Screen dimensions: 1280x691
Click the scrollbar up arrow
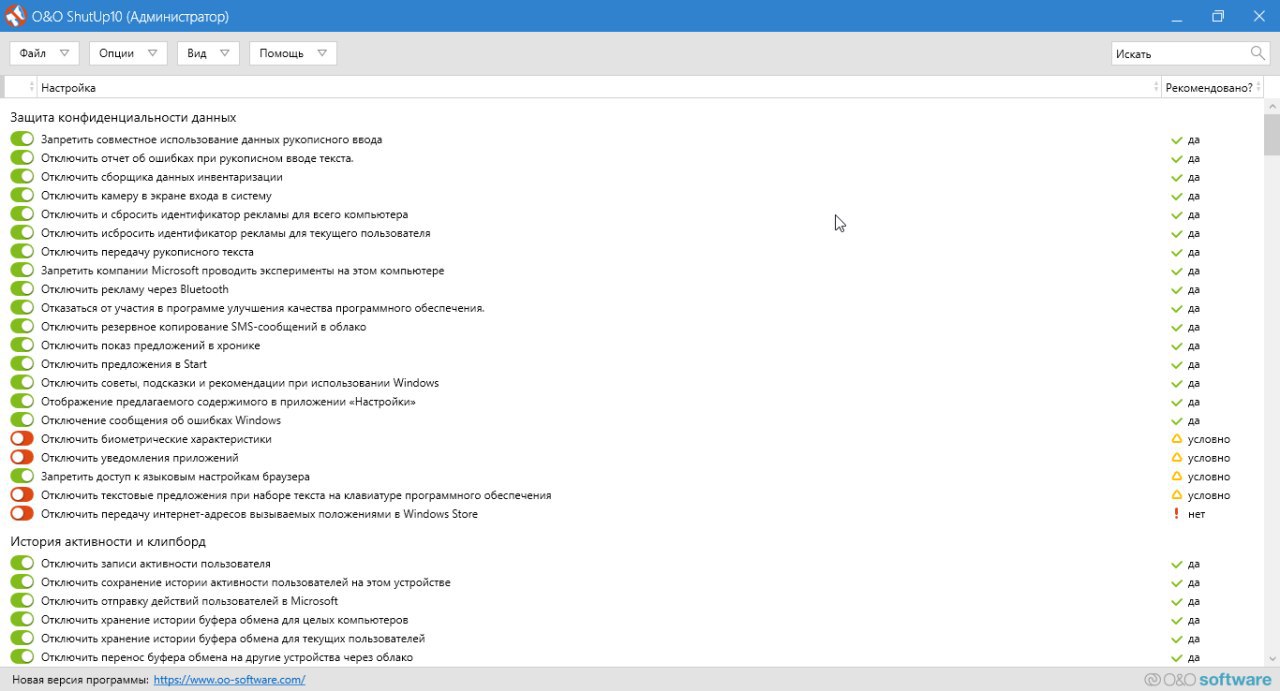[1271, 106]
